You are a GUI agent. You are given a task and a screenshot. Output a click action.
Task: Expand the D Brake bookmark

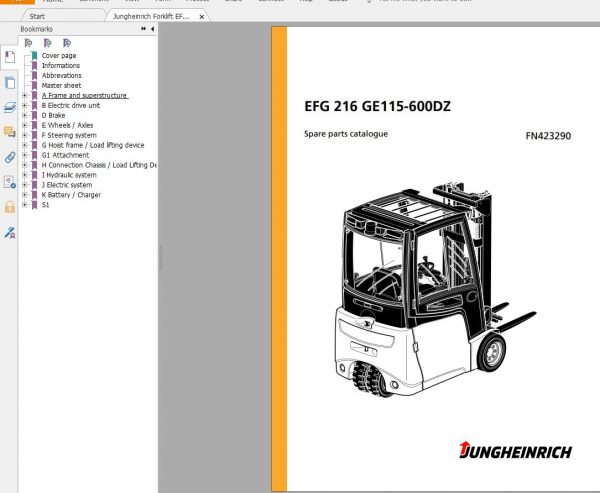click(25, 115)
